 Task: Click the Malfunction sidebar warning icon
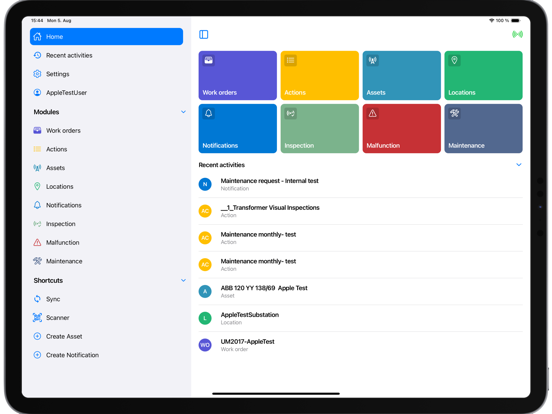(37, 243)
